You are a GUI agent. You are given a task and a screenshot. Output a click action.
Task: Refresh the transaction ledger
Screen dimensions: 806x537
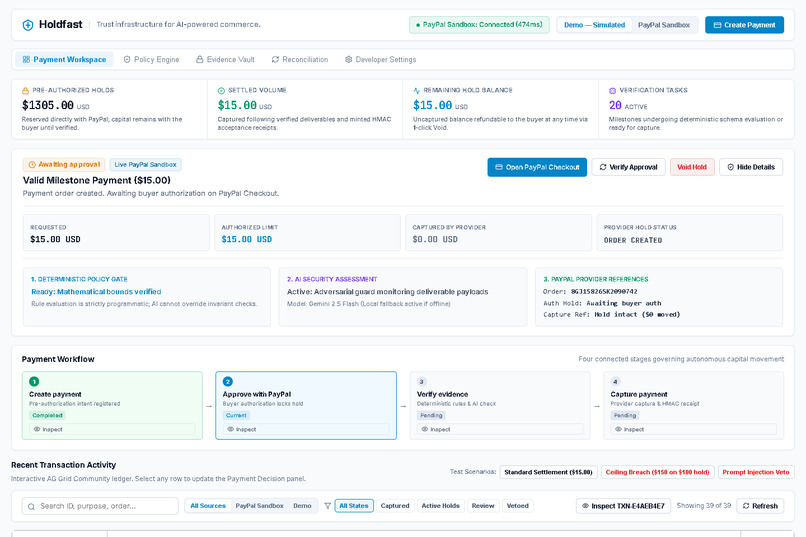point(760,506)
